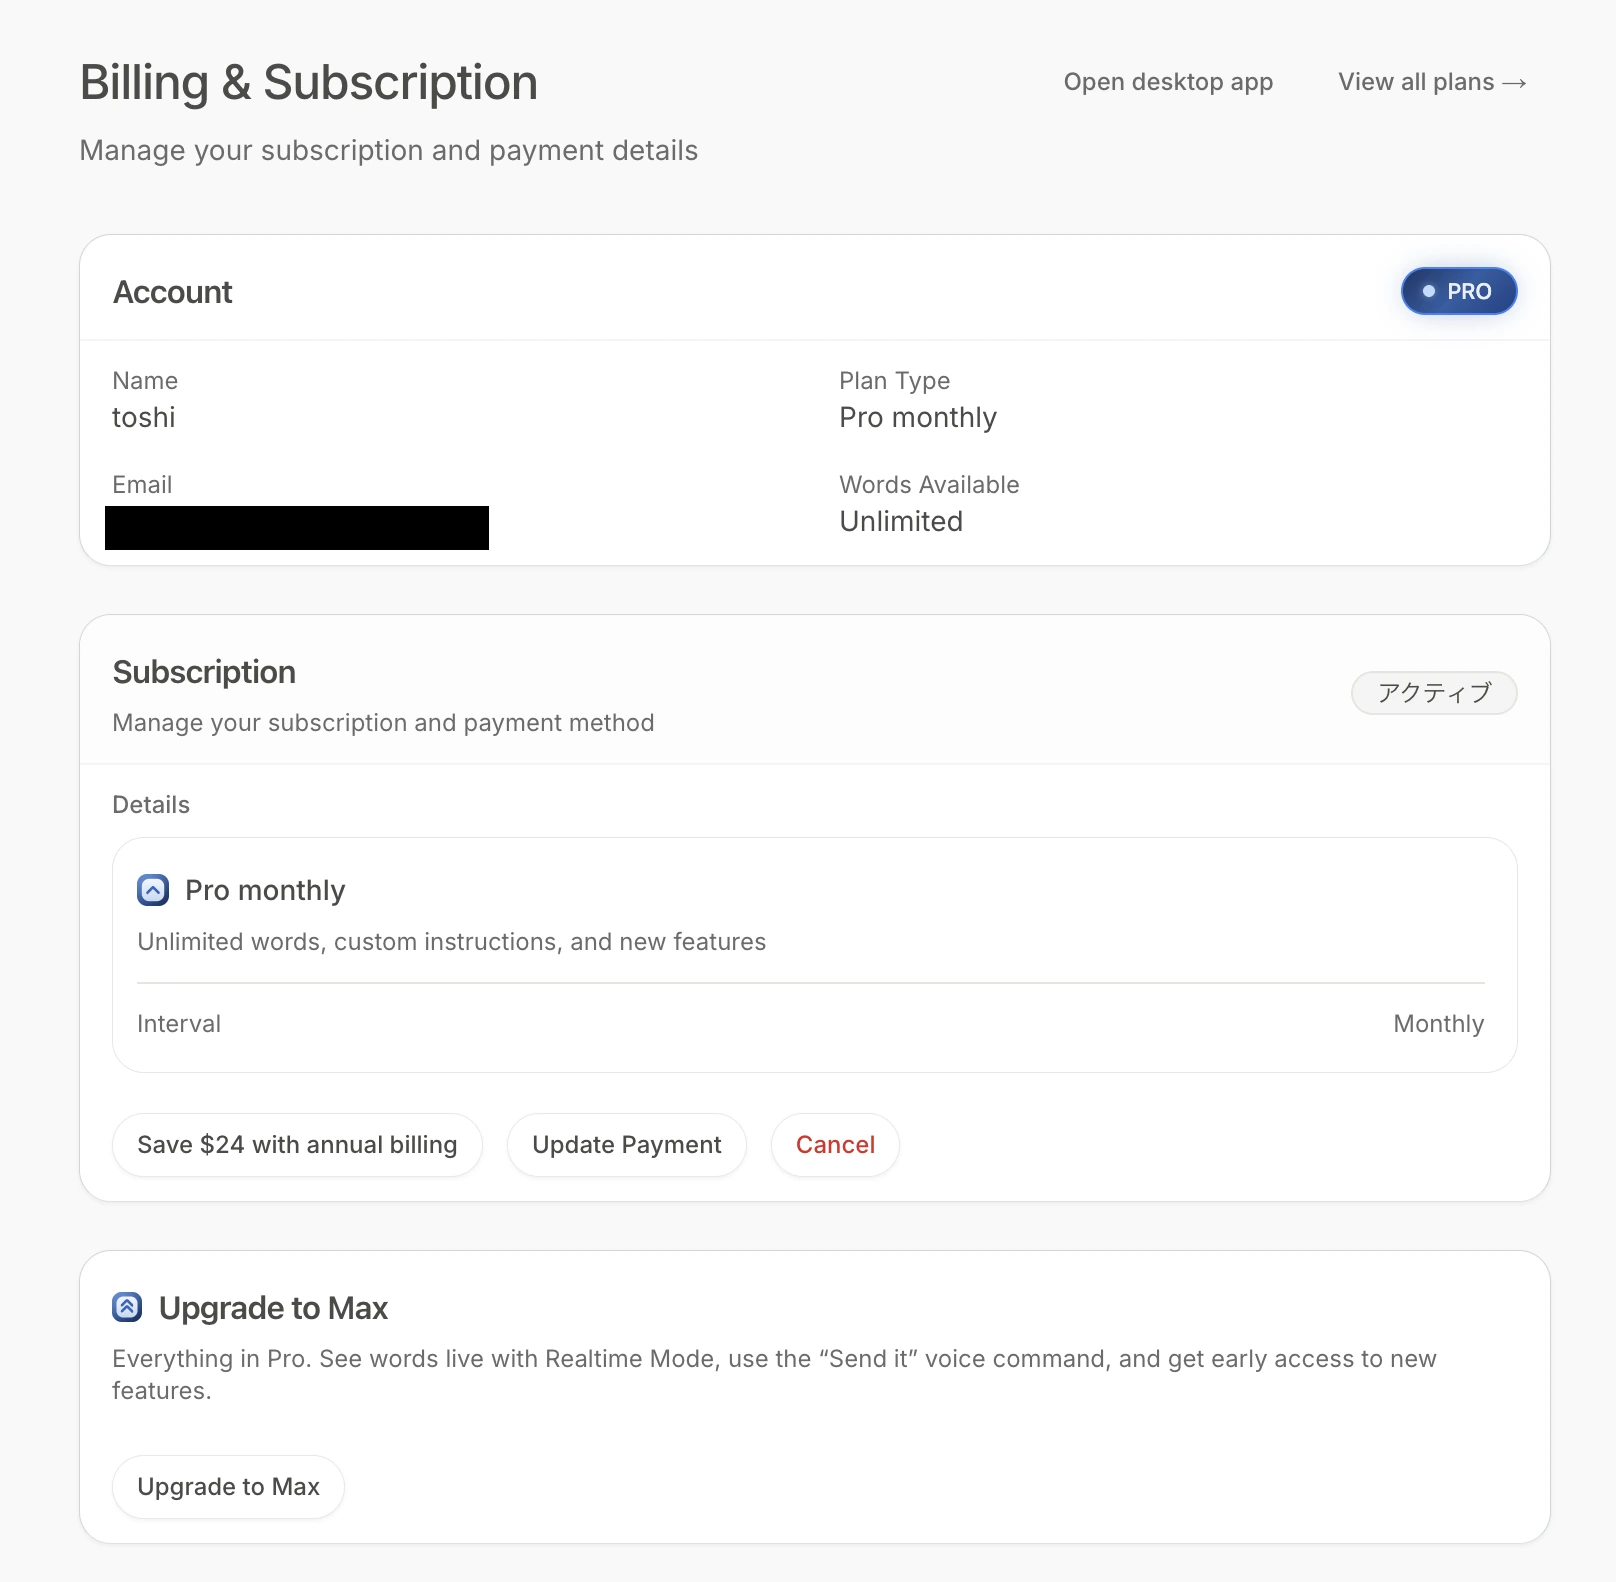Click the Plan Type label
Viewport: 1616px width, 1582px height.
coord(894,381)
